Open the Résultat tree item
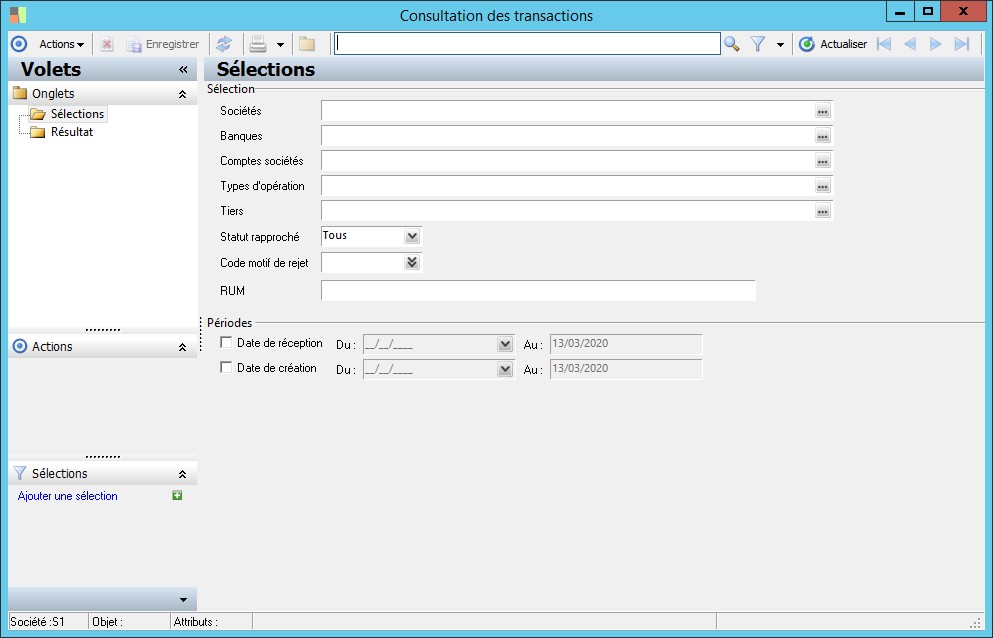Image resolution: width=993 pixels, height=638 pixels. click(72, 132)
